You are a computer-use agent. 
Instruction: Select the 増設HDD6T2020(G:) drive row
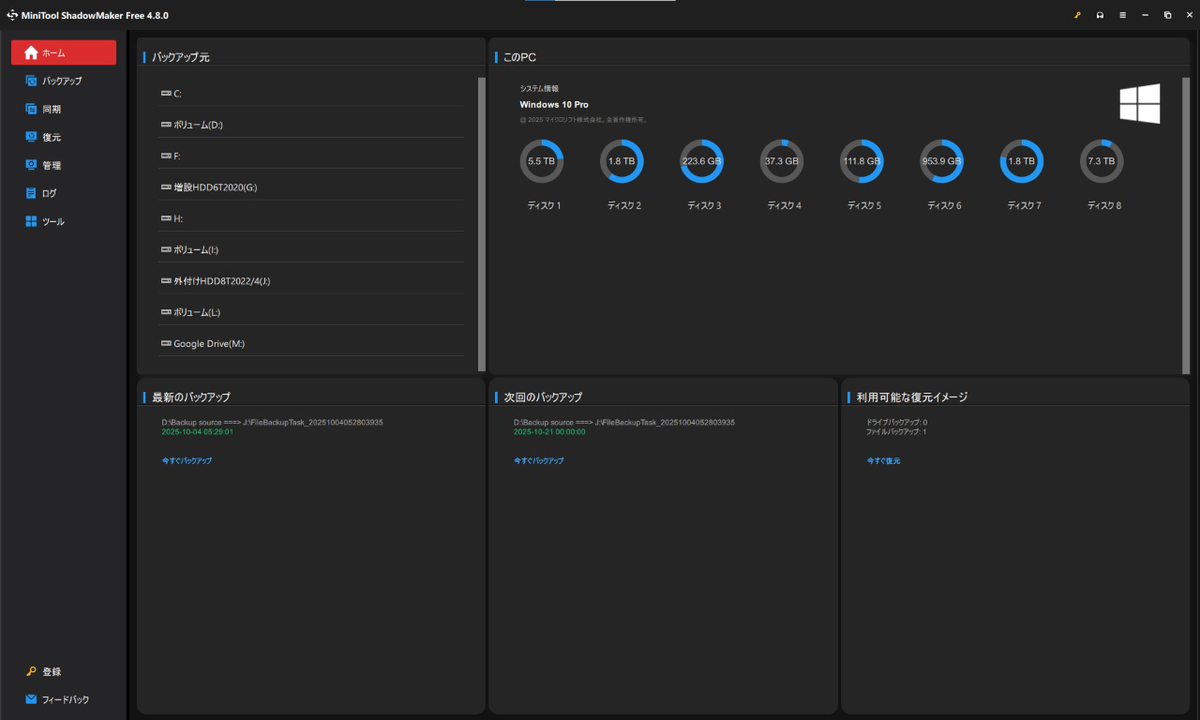(x=311, y=187)
